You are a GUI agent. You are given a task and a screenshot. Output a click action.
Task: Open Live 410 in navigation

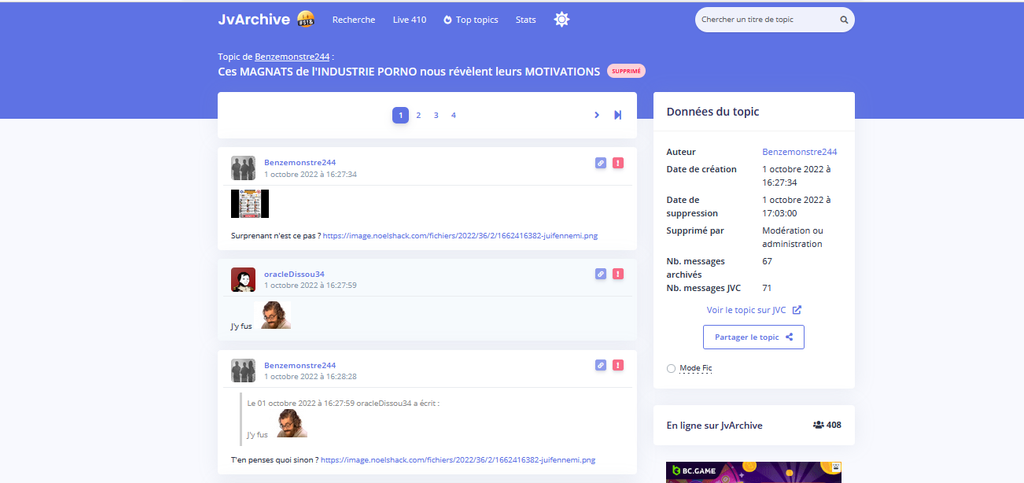409,19
